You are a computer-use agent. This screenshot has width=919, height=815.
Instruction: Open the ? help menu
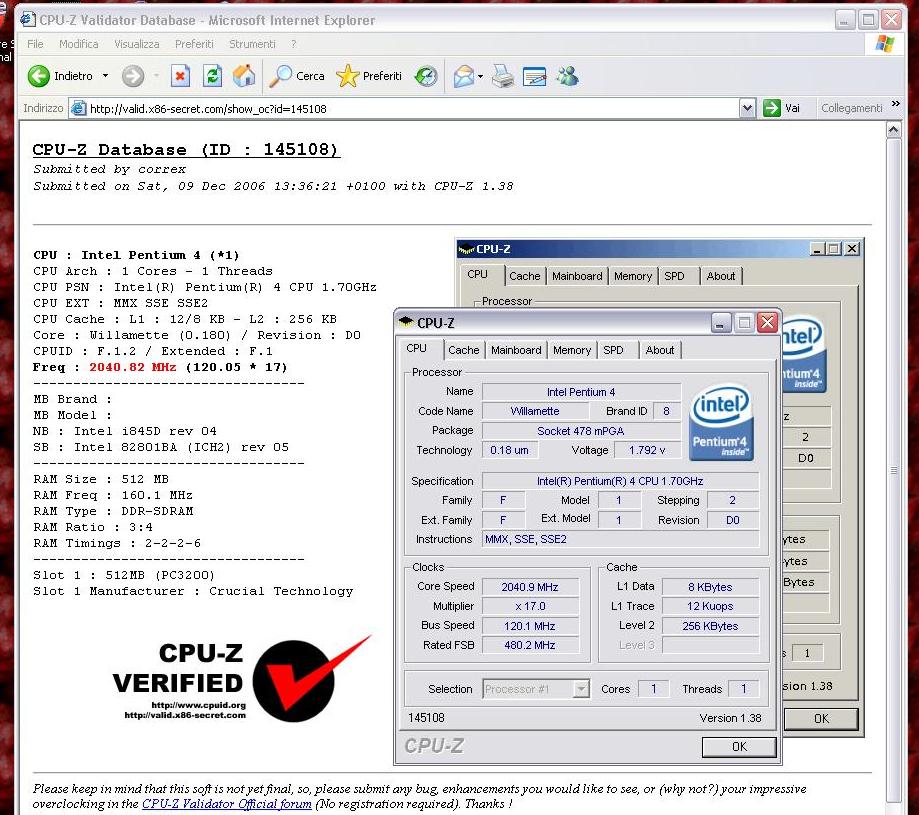pyautogui.click(x=294, y=44)
